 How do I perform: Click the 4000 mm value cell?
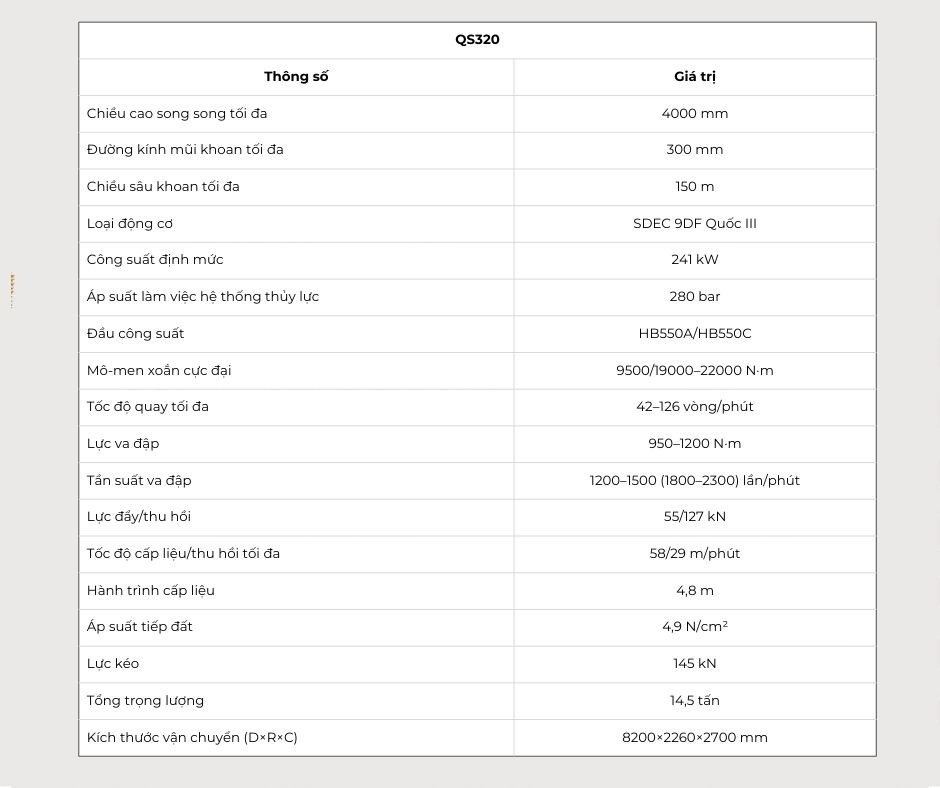click(x=694, y=113)
